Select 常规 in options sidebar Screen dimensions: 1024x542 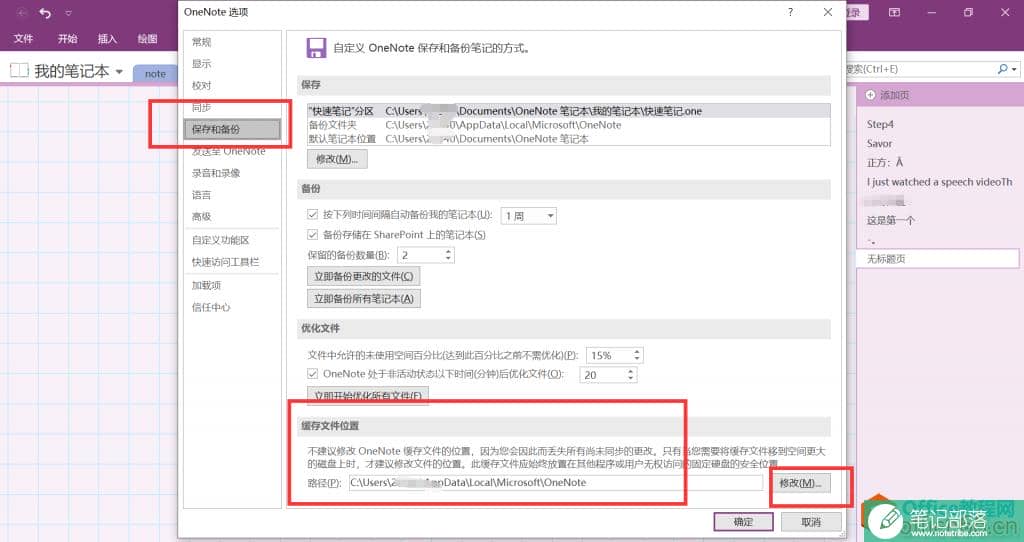point(232,42)
